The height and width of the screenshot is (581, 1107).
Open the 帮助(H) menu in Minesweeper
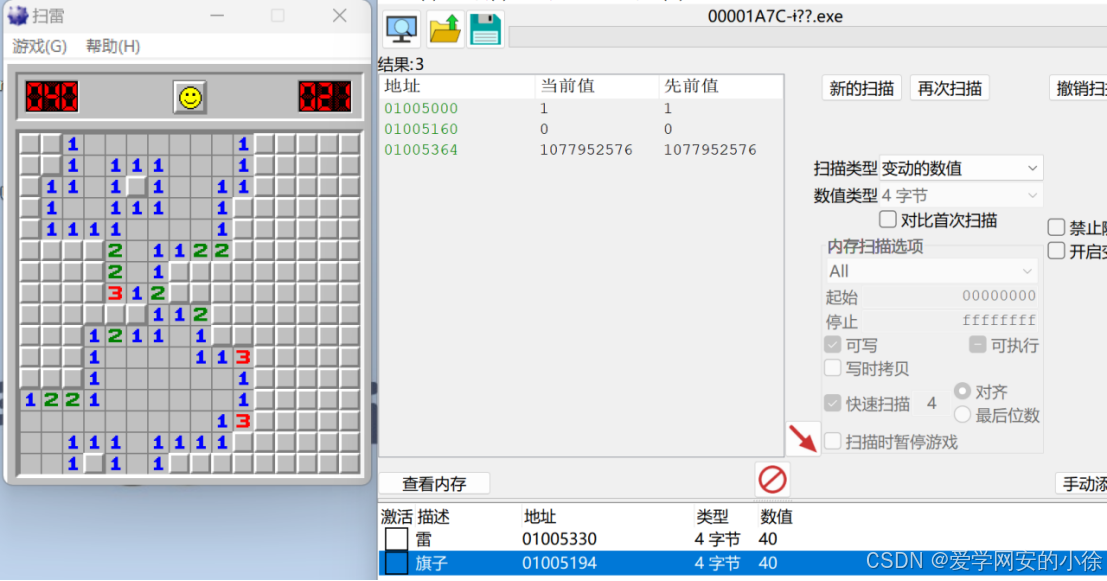pyautogui.click(x=113, y=47)
